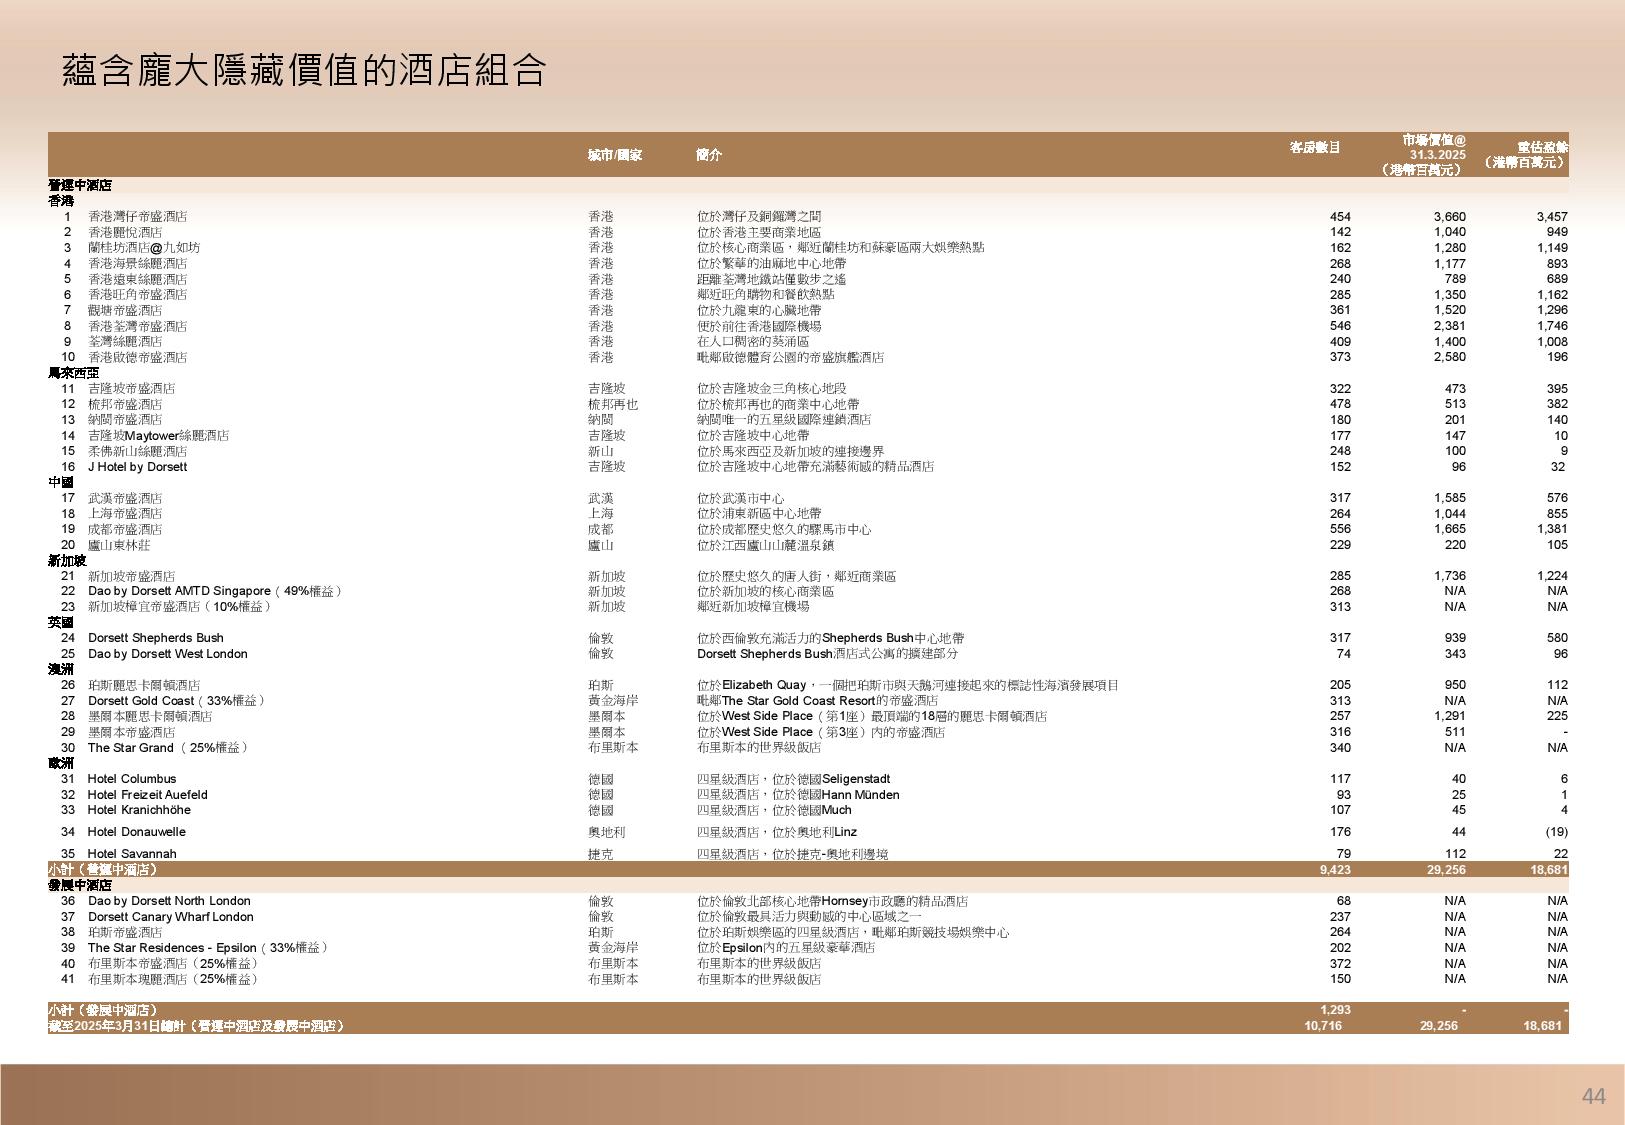Select Dorsett Canary Wharf London entry

pos(170,917)
